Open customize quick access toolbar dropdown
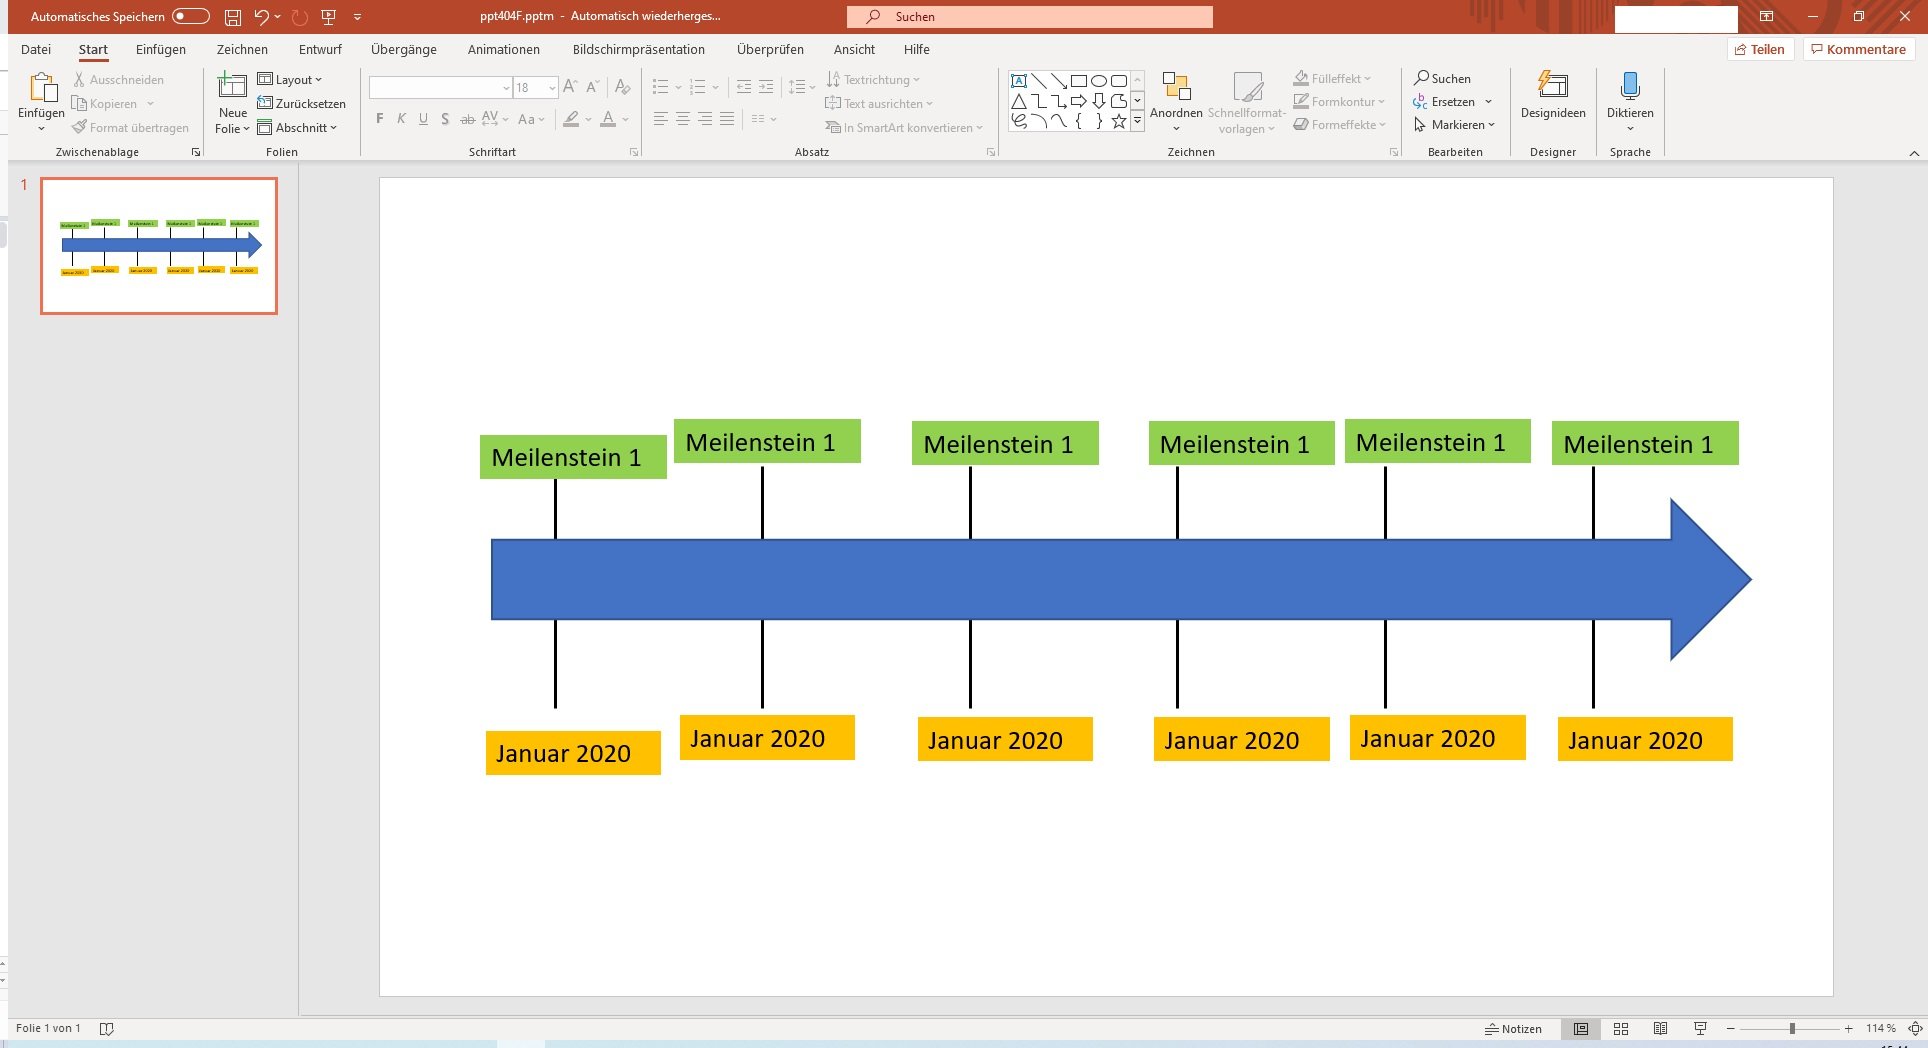The image size is (1928, 1048). 358,17
